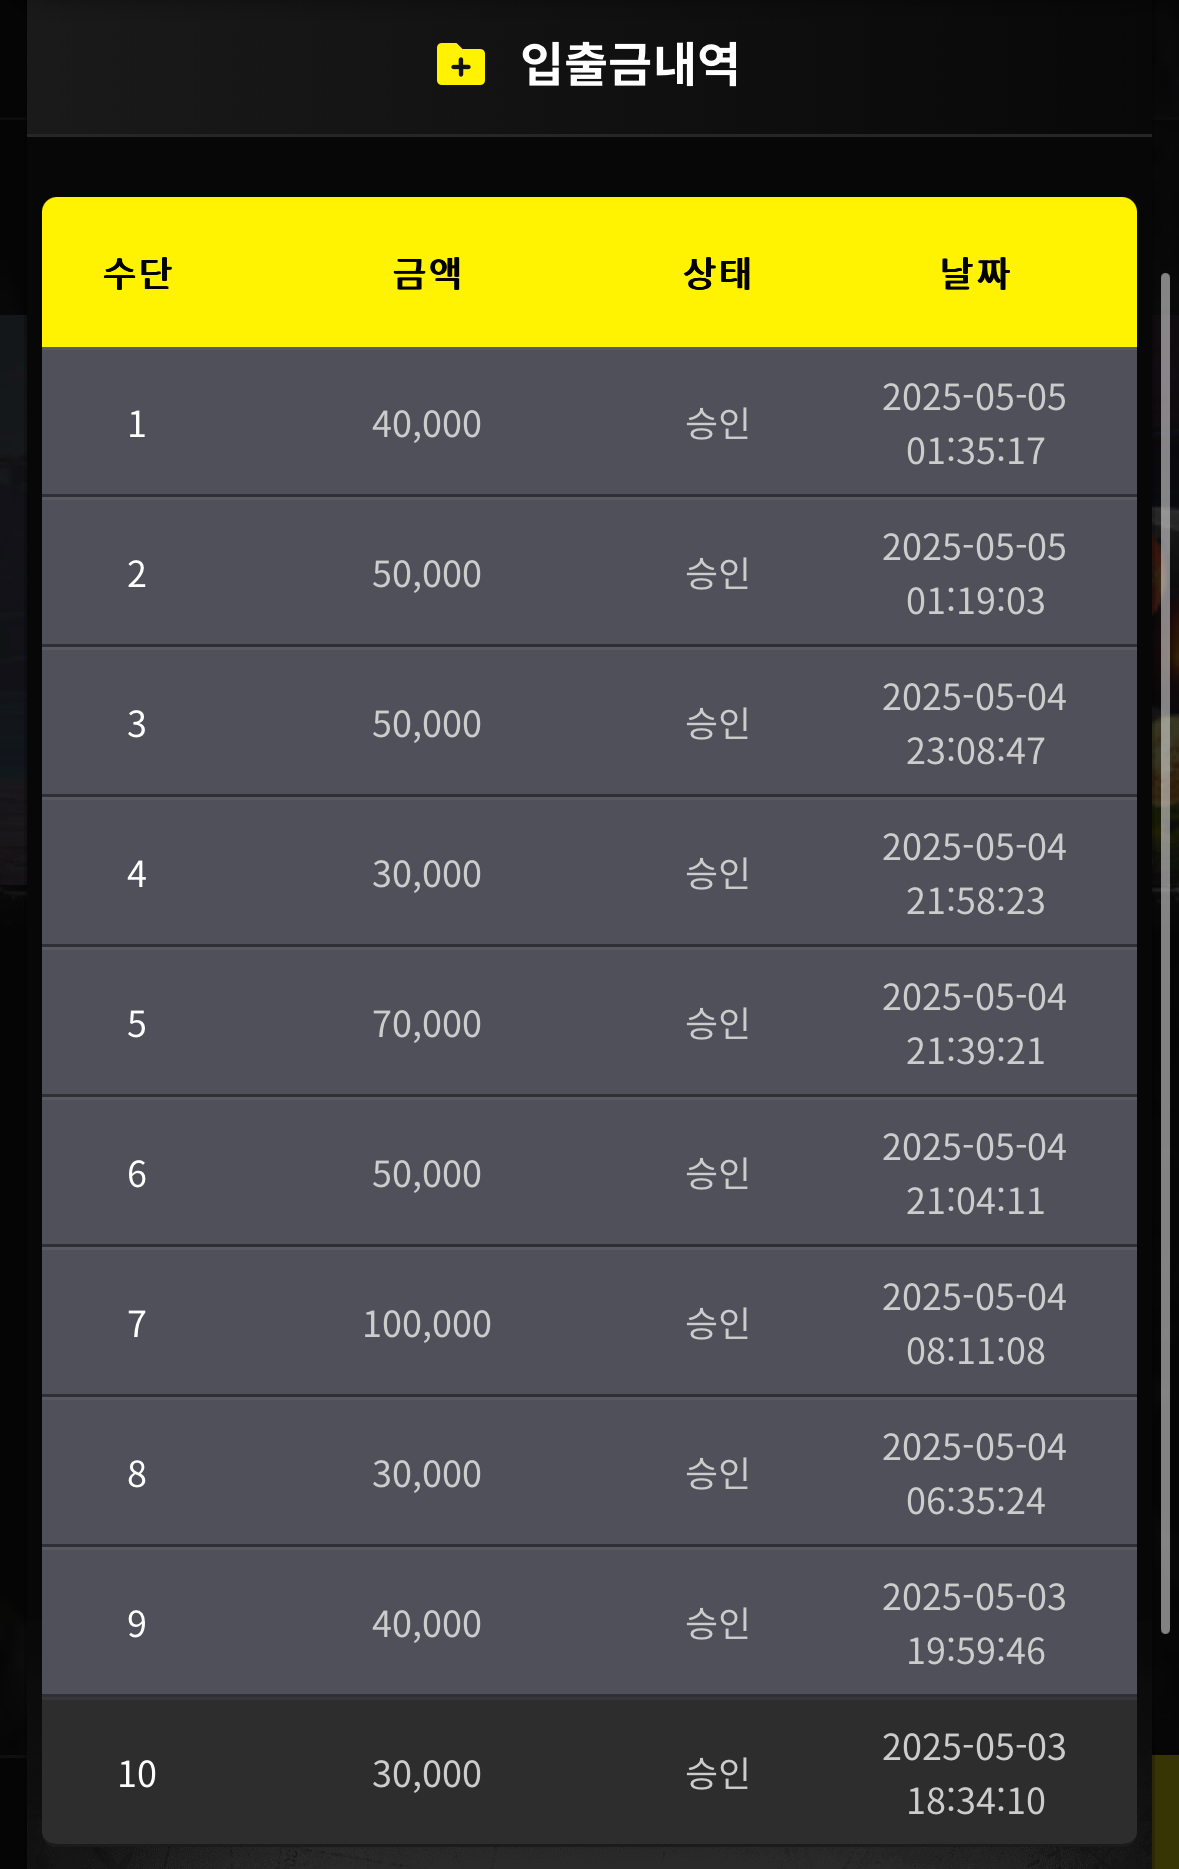Click row number 3
The width and height of the screenshot is (1179, 1869).
click(137, 724)
